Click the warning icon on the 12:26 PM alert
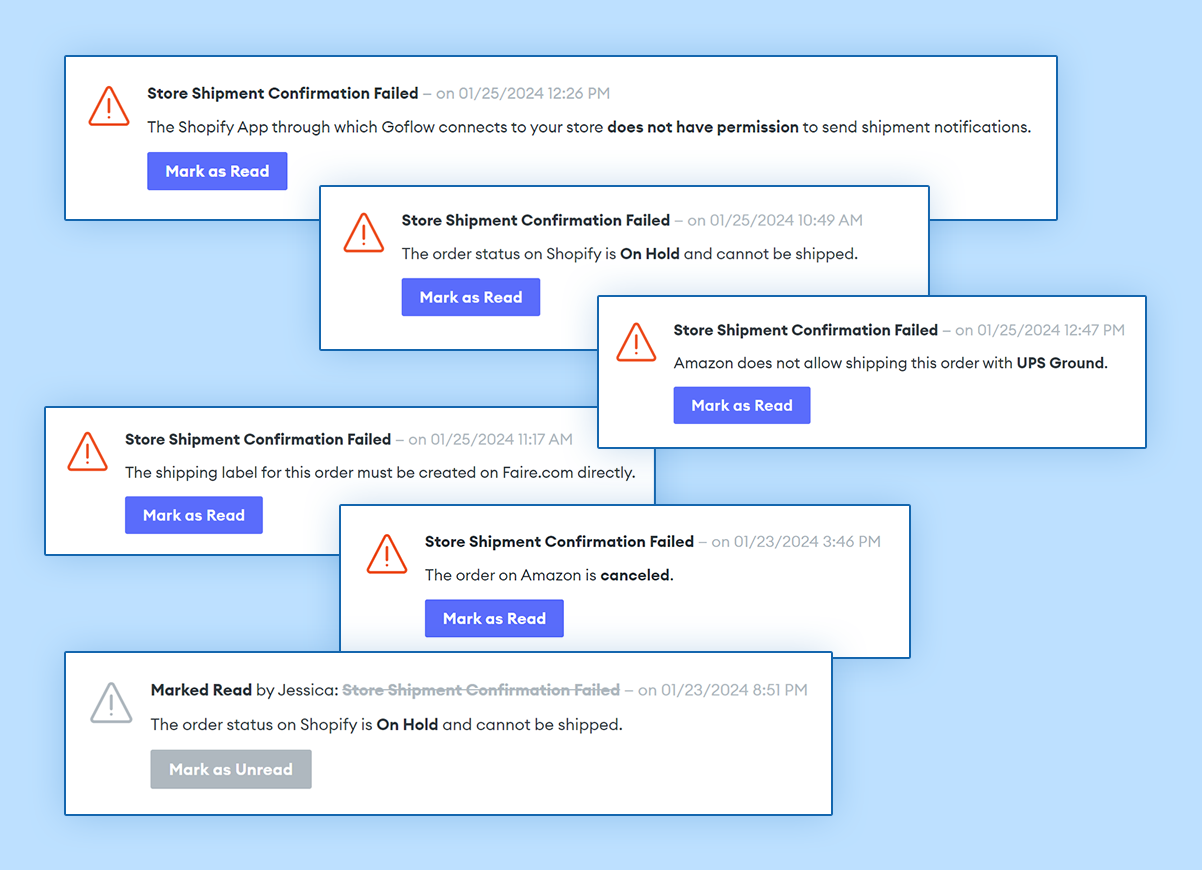Image resolution: width=1202 pixels, height=870 pixels. pyautogui.click(x=108, y=106)
